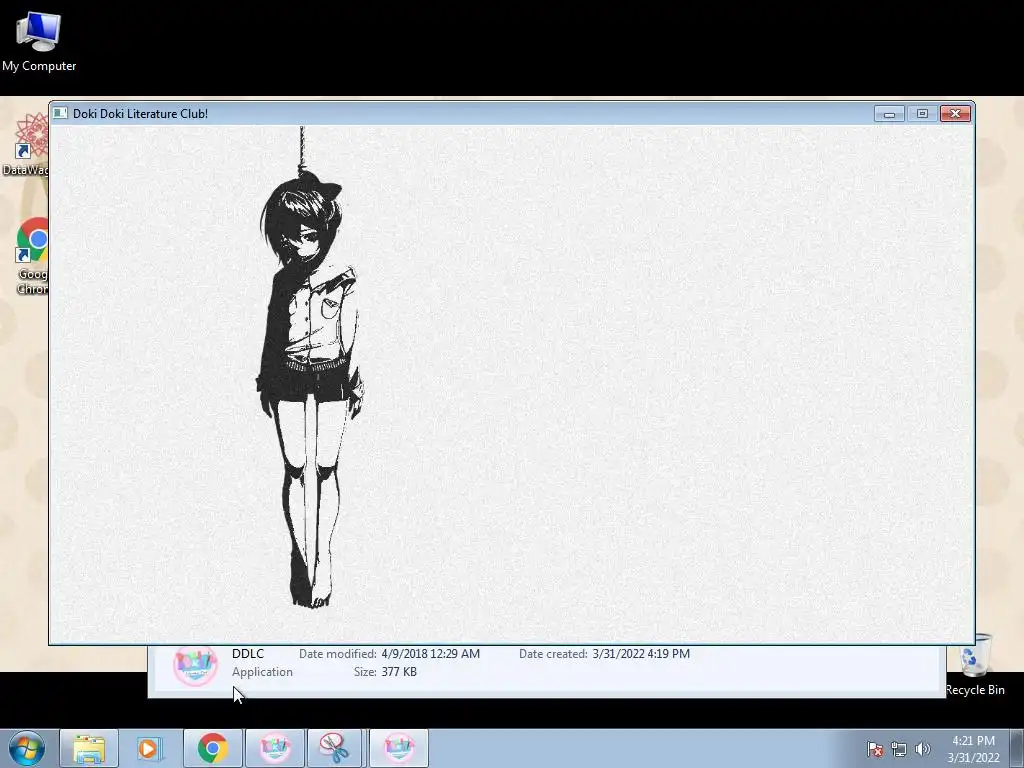Click the hanging figure image in the game
Viewport: 1024px width, 768px height.
(310, 367)
